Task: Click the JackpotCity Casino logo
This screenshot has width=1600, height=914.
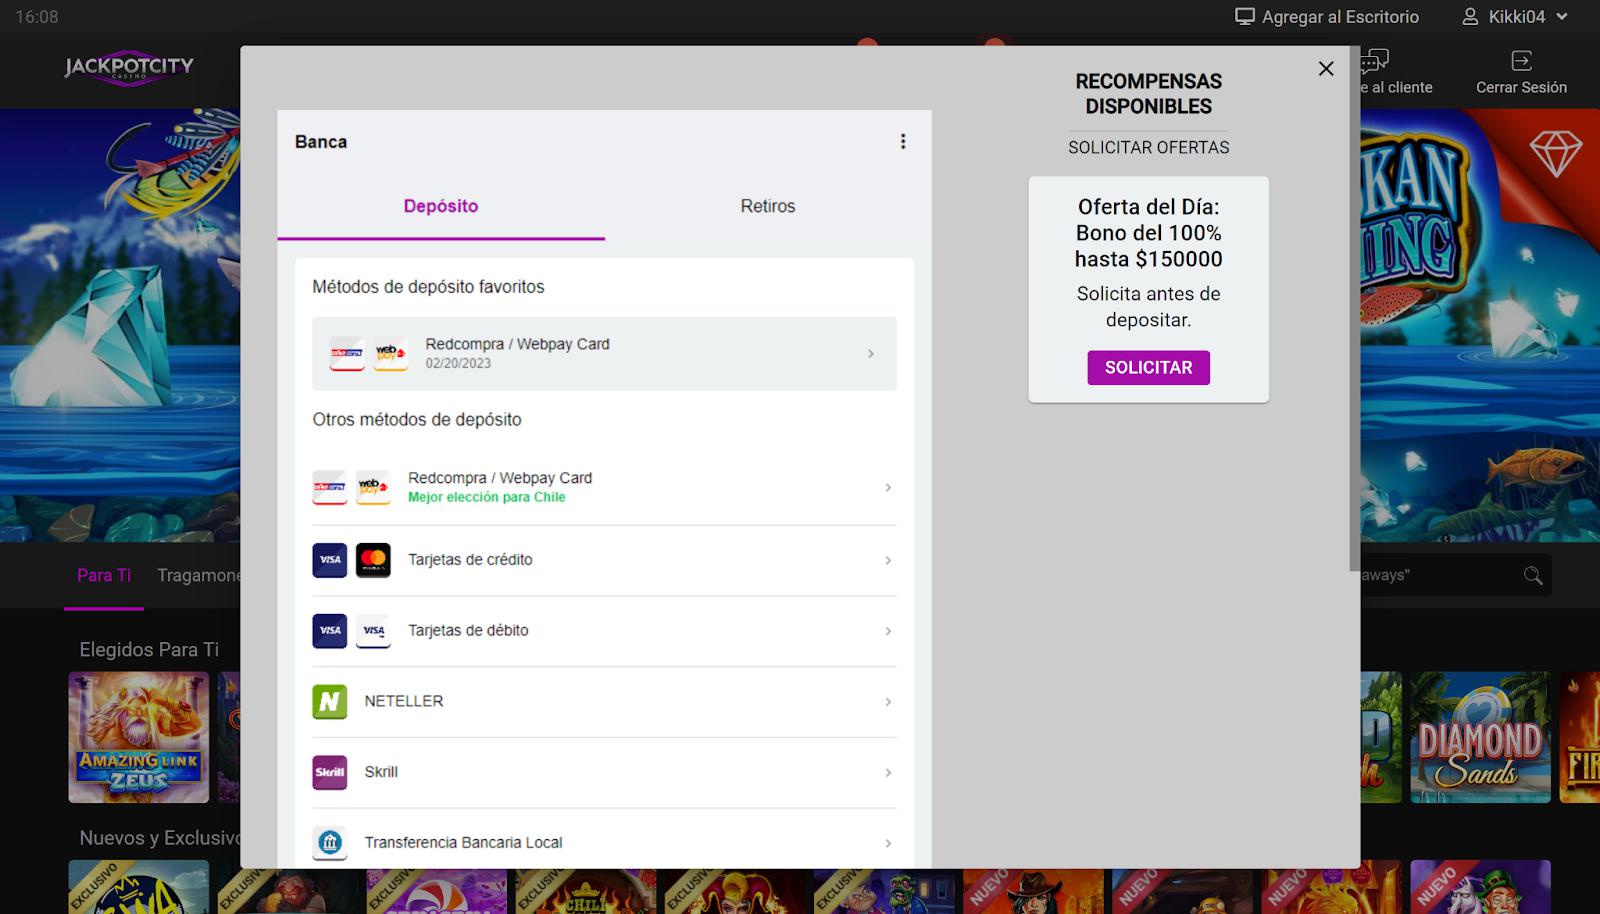Action: [129, 68]
